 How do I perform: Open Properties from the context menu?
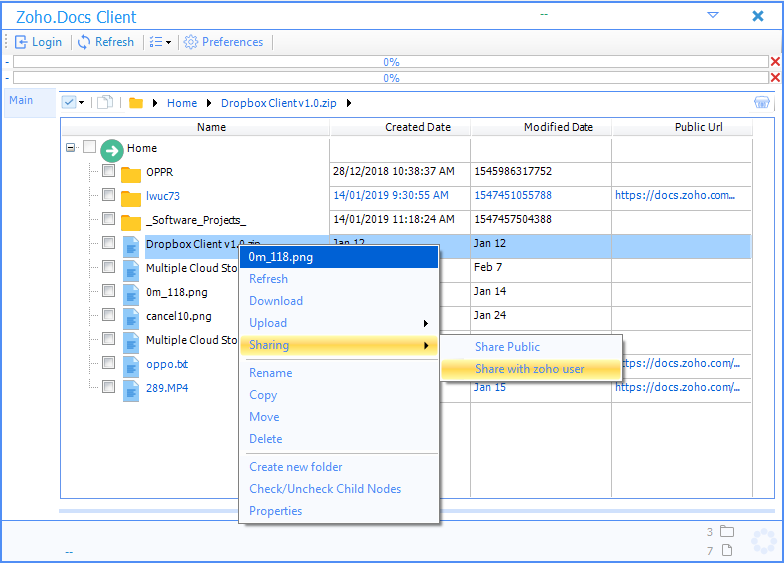coord(339,511)
